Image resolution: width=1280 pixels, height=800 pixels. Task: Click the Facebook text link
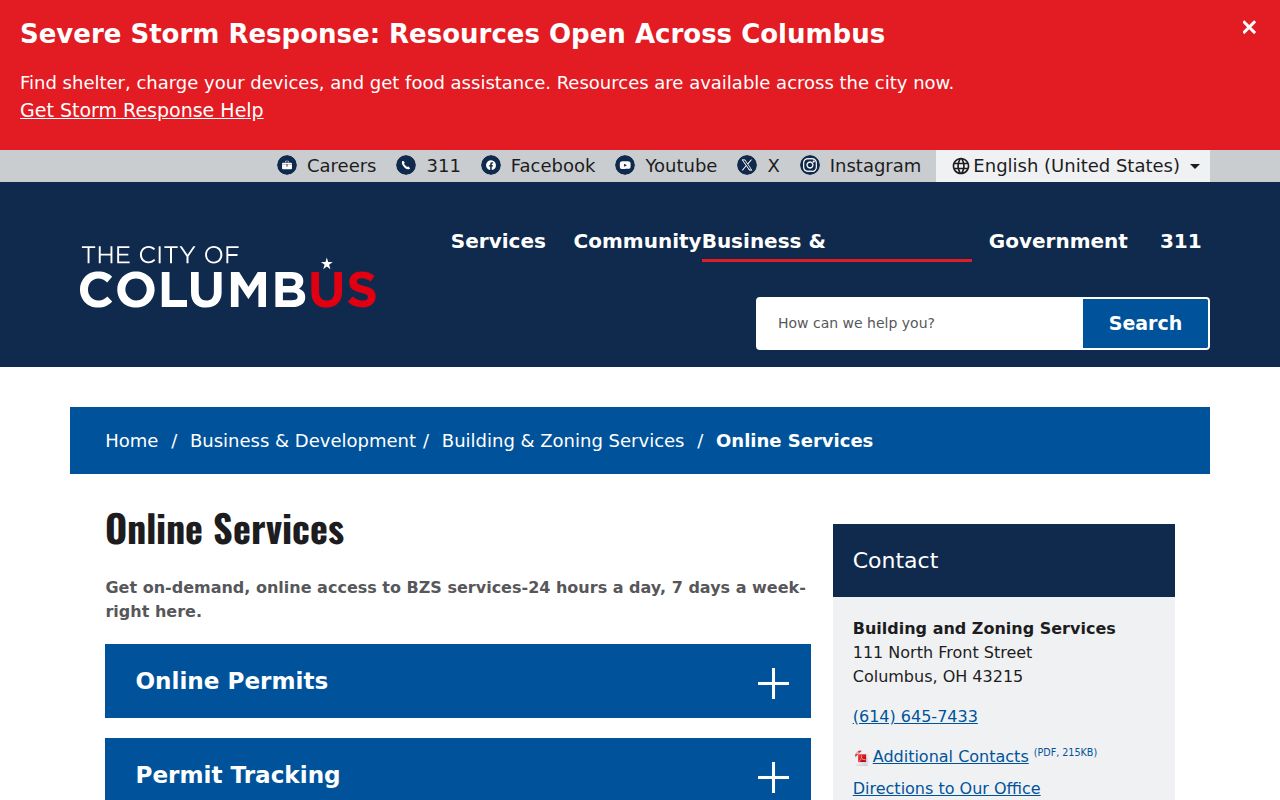[x=553, y=166]
